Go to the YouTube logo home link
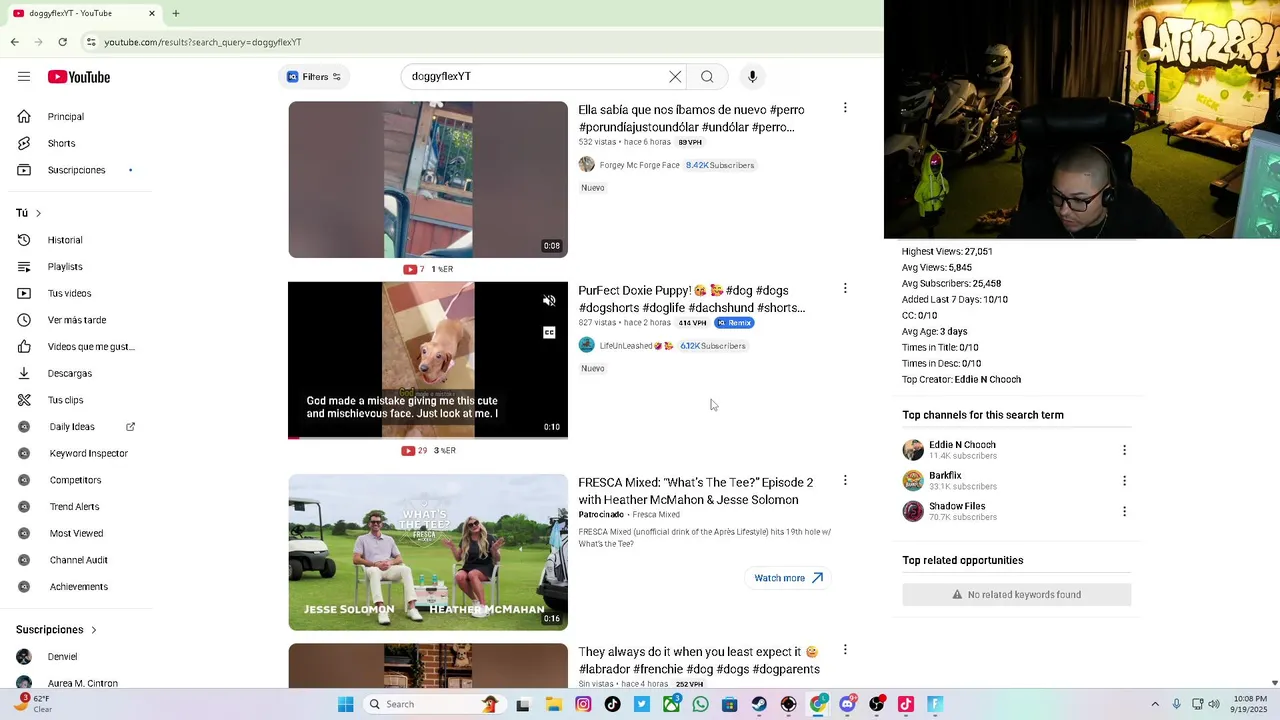The width and height of the screenshot is (1280, 720). (78, 77)
